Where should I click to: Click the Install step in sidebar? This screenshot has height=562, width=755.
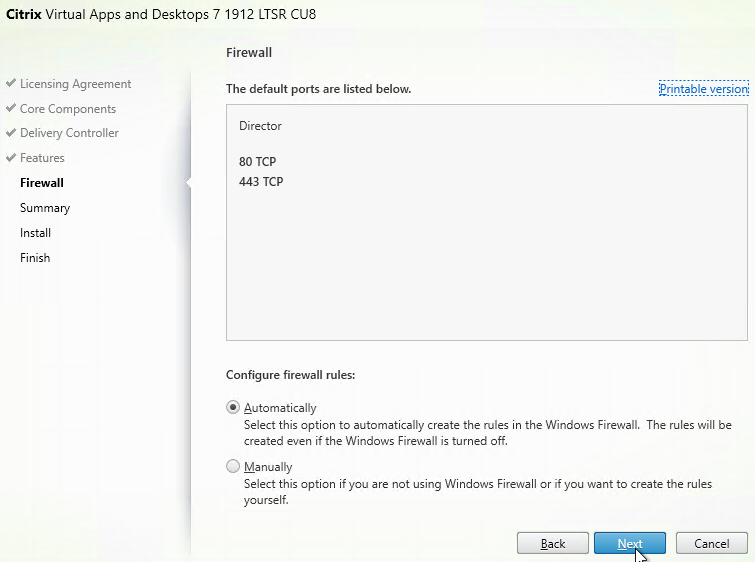pyautogui.click(x=35, y=233)
